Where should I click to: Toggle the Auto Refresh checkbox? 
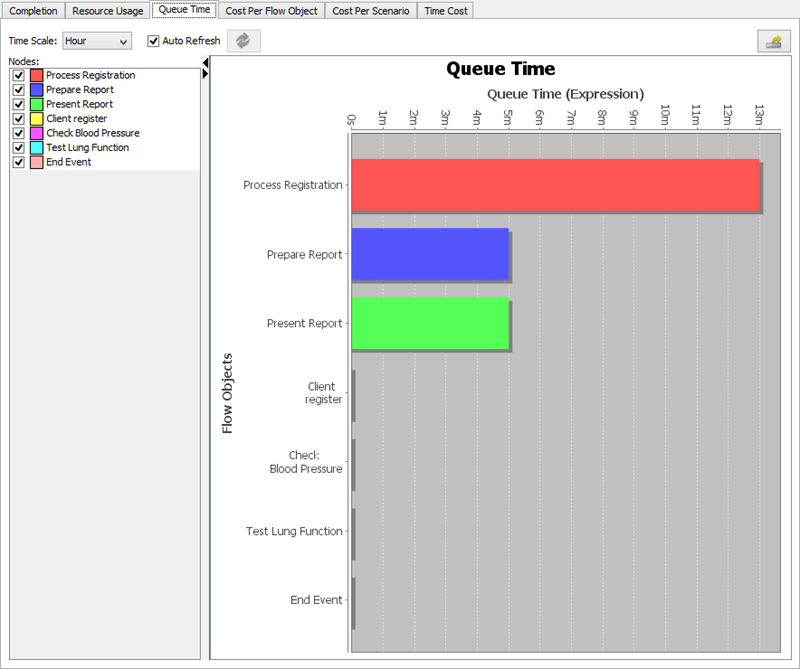pos(153,41)
